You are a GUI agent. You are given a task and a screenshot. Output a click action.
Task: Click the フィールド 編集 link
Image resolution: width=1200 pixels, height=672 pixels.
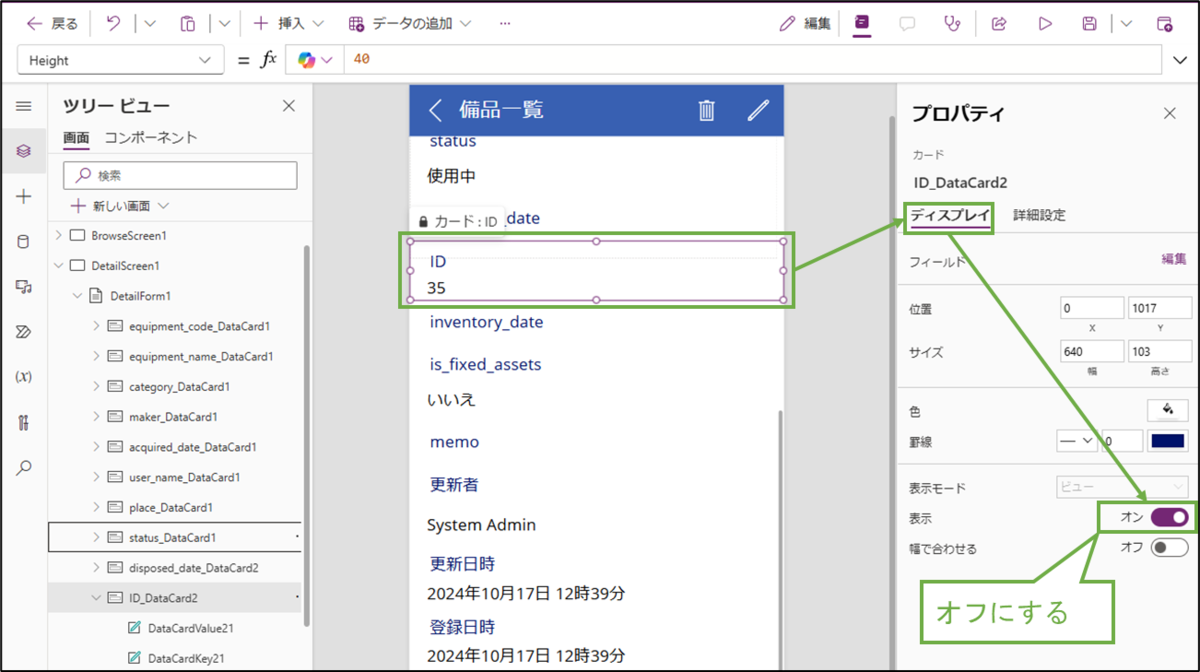point(1174,259)
